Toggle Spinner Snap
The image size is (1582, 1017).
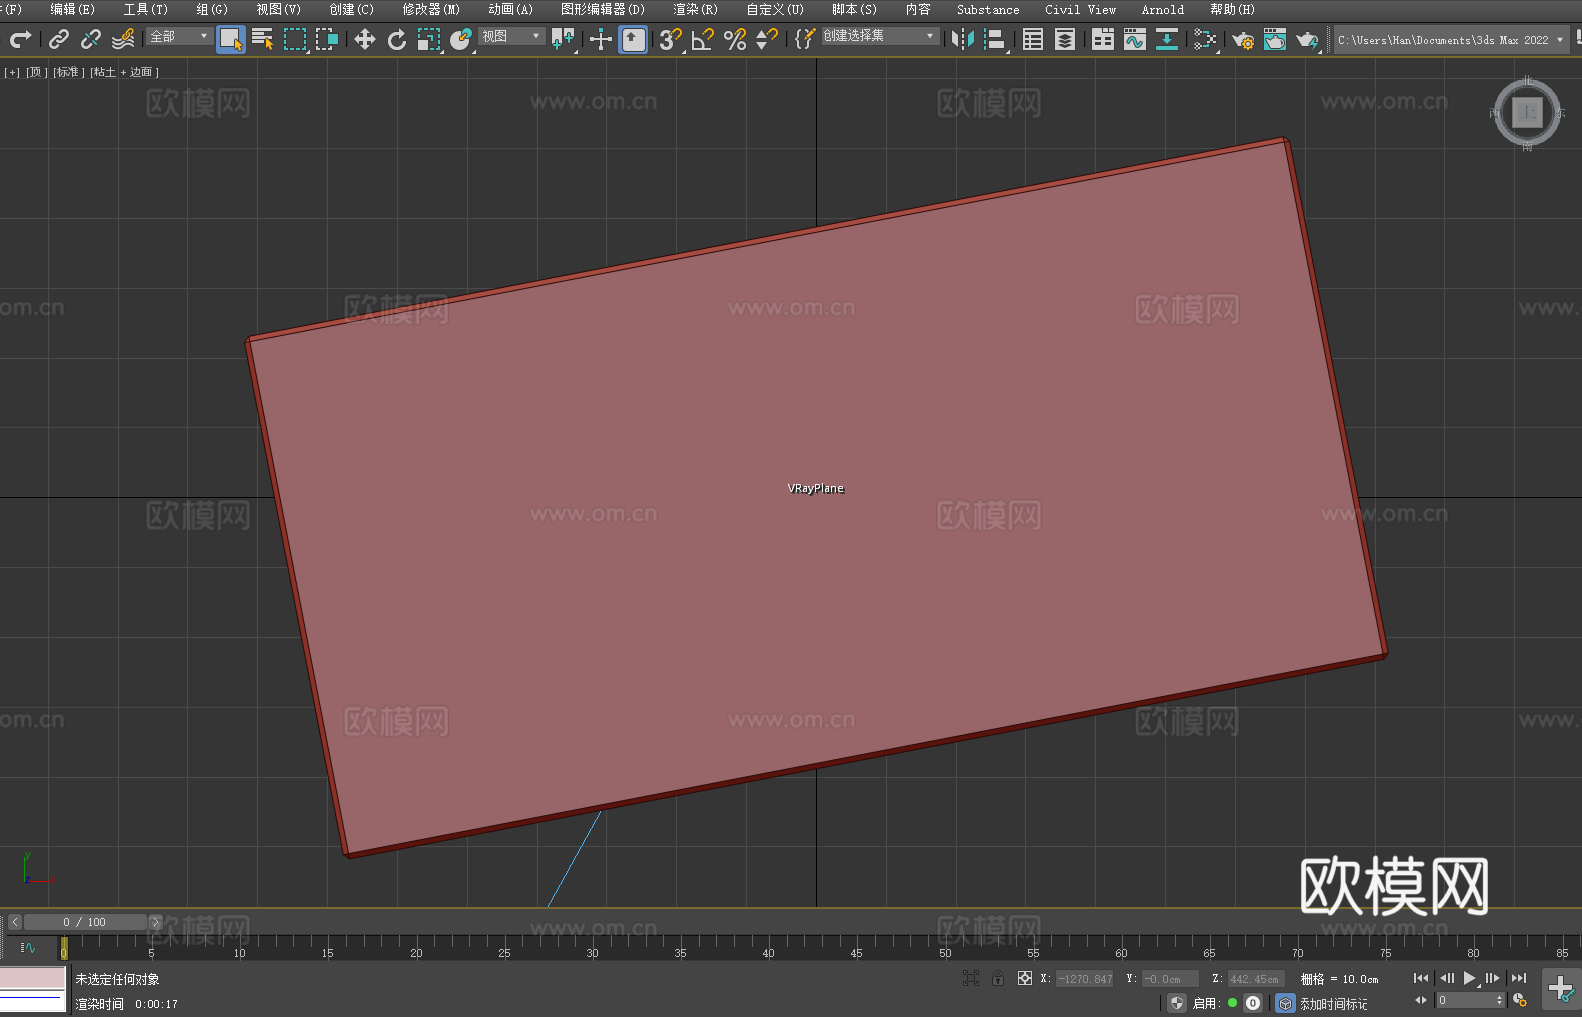pyautogui.click(x=767, y=39)
